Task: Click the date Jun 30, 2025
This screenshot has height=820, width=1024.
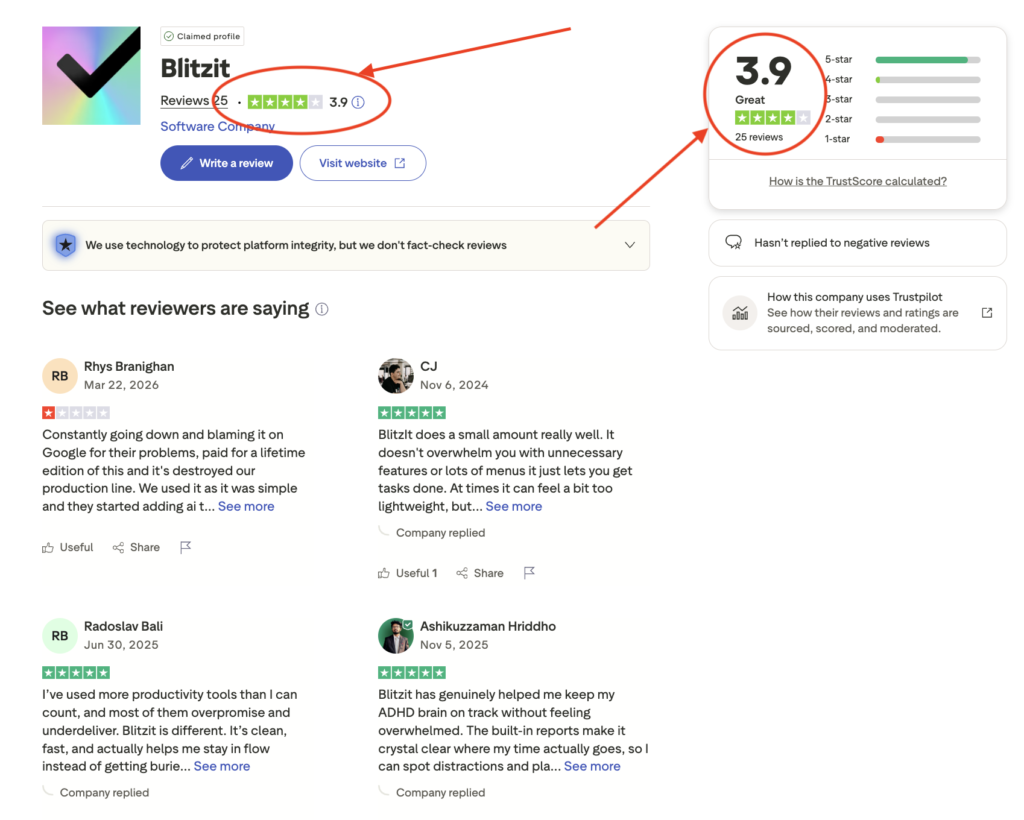Action: click(x=121, y=645)
